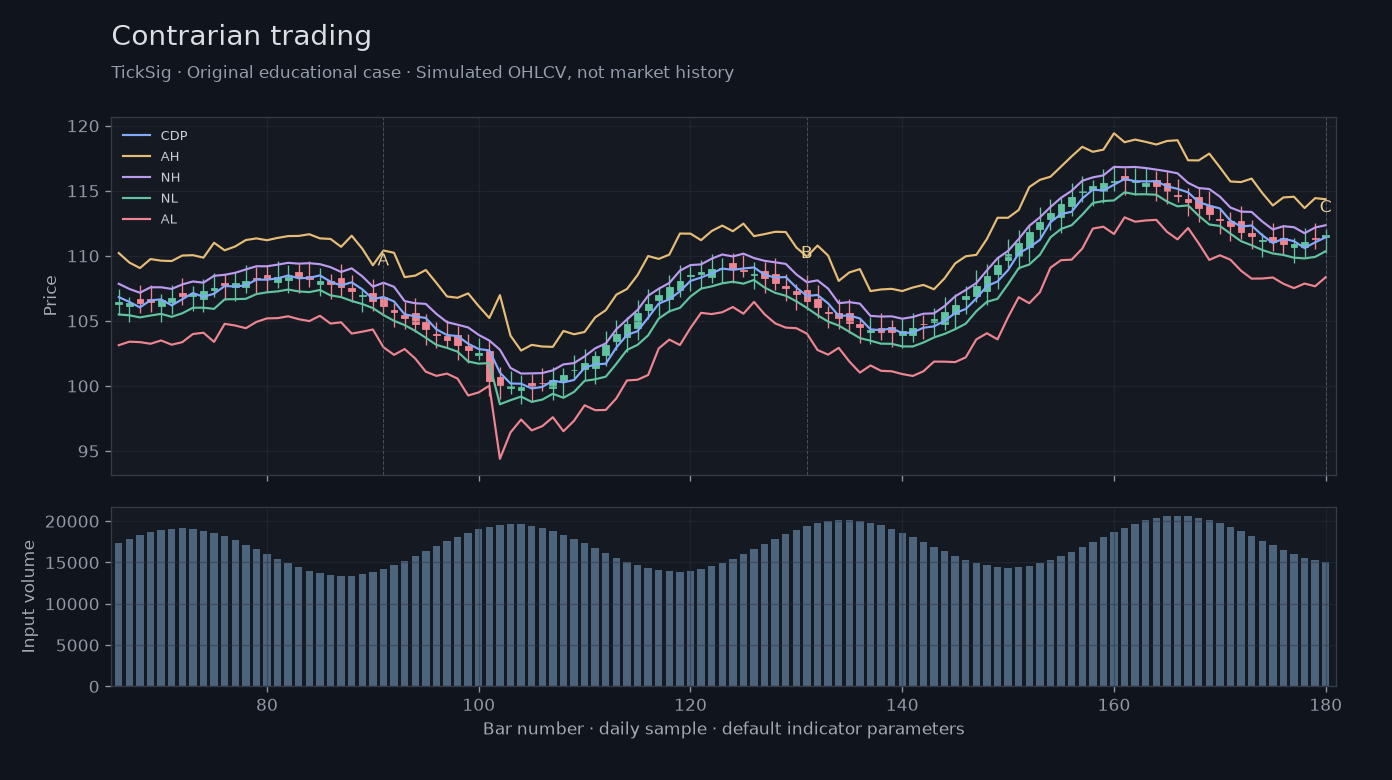Click the red AL legend line swatch

point(136,220)
